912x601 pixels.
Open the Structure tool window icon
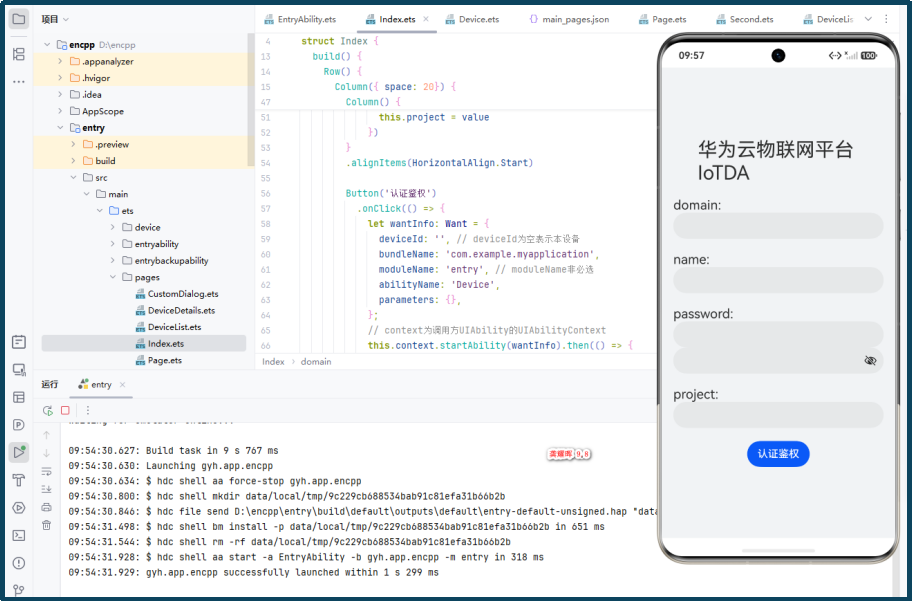point(19,54)
